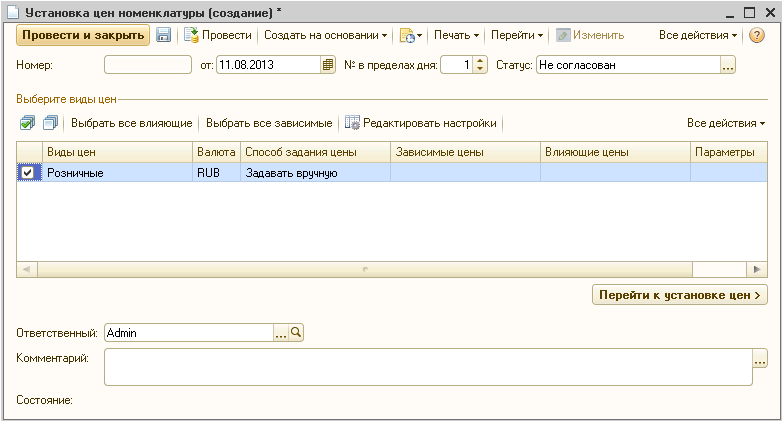The image size is (782, 421).
Task: Click the help question mark icon
Action: pyautogui.click(x=757, y=35)
